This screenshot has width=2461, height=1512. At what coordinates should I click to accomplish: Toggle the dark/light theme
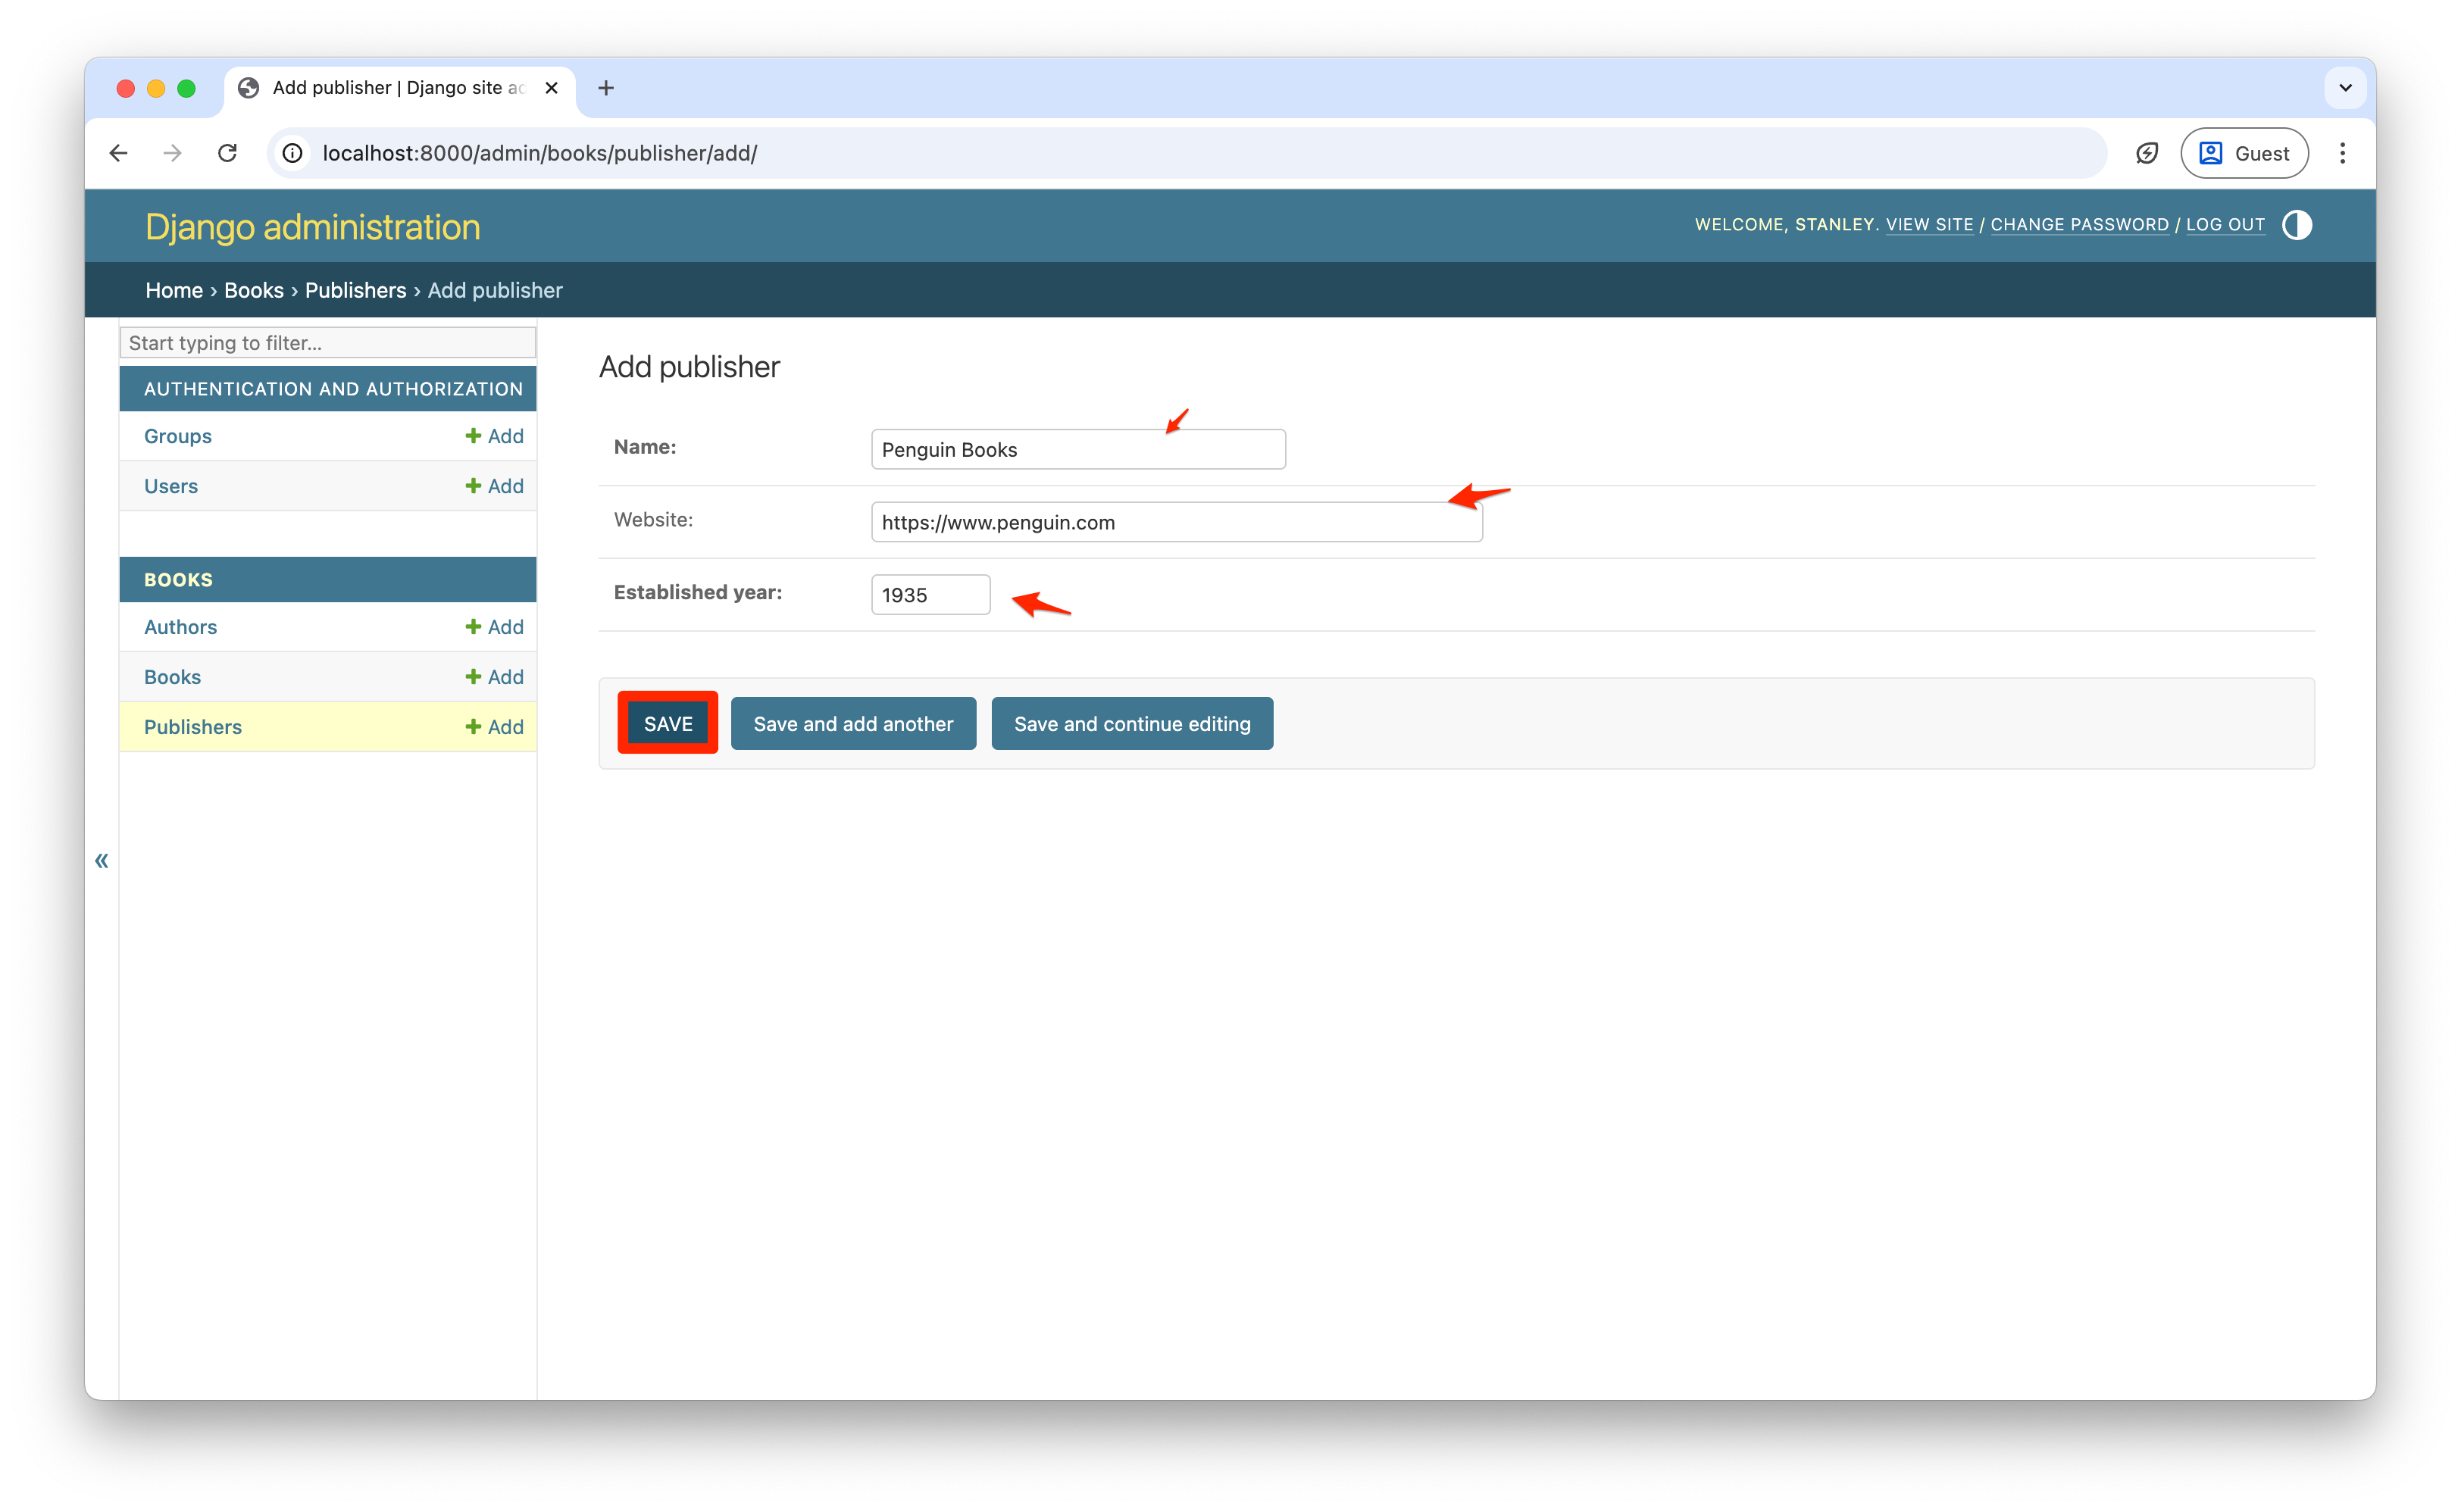2297,225
